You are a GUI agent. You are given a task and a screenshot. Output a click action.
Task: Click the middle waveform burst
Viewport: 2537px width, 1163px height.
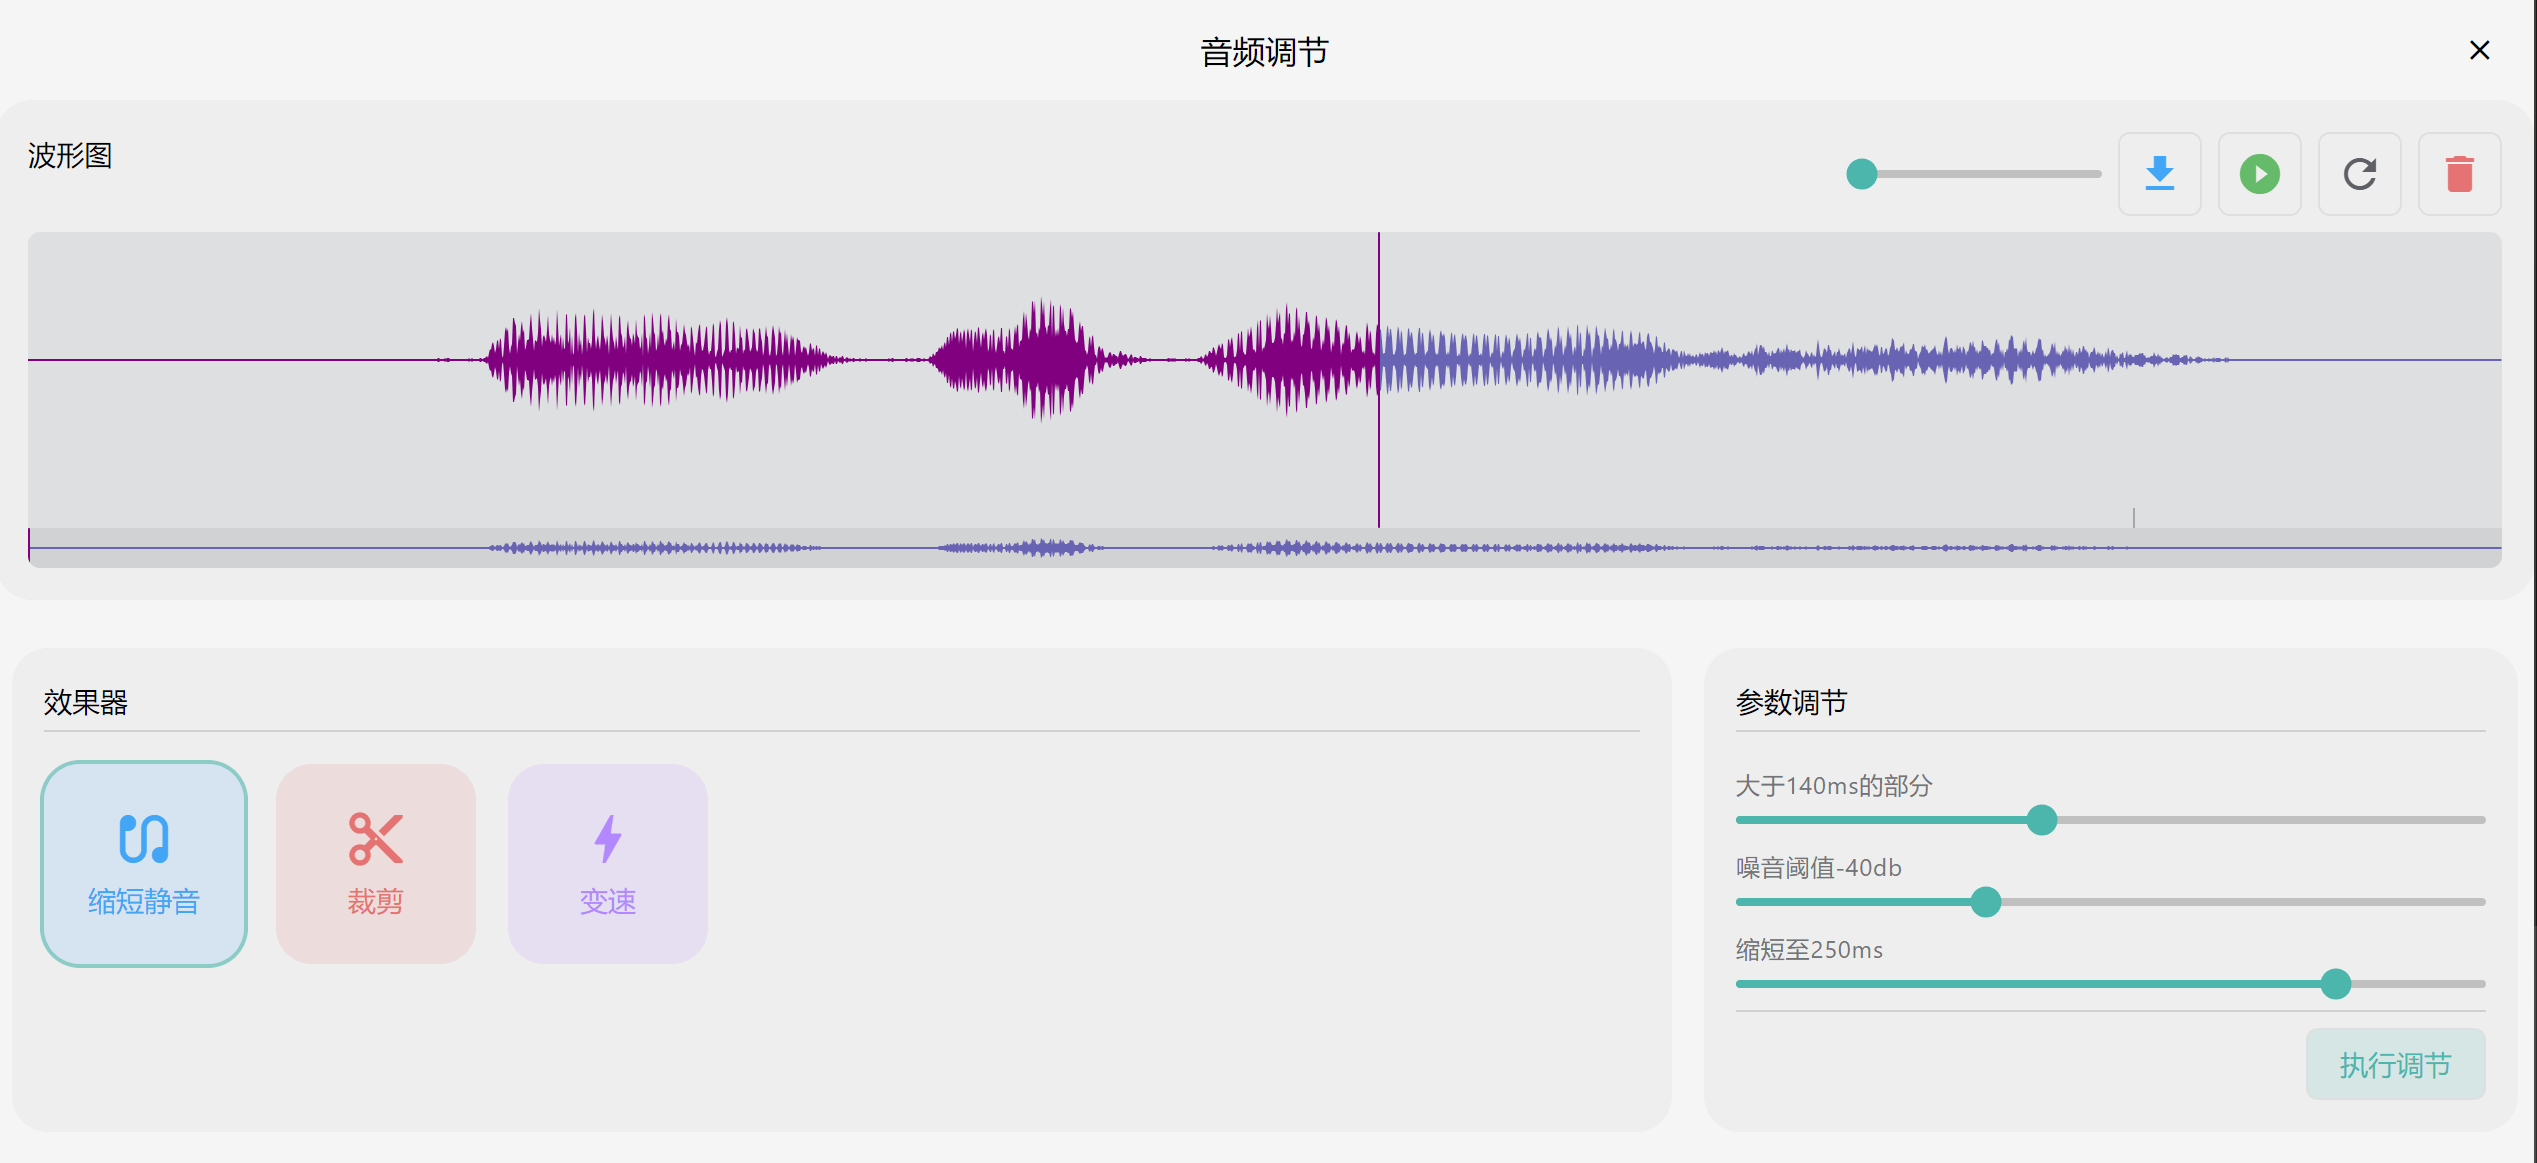pyautogui.click(x=1030, y=360)
